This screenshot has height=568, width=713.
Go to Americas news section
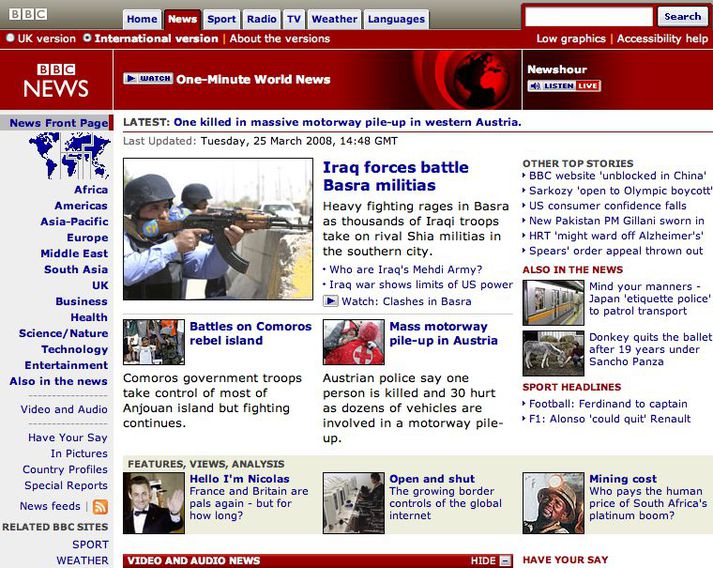81,206
